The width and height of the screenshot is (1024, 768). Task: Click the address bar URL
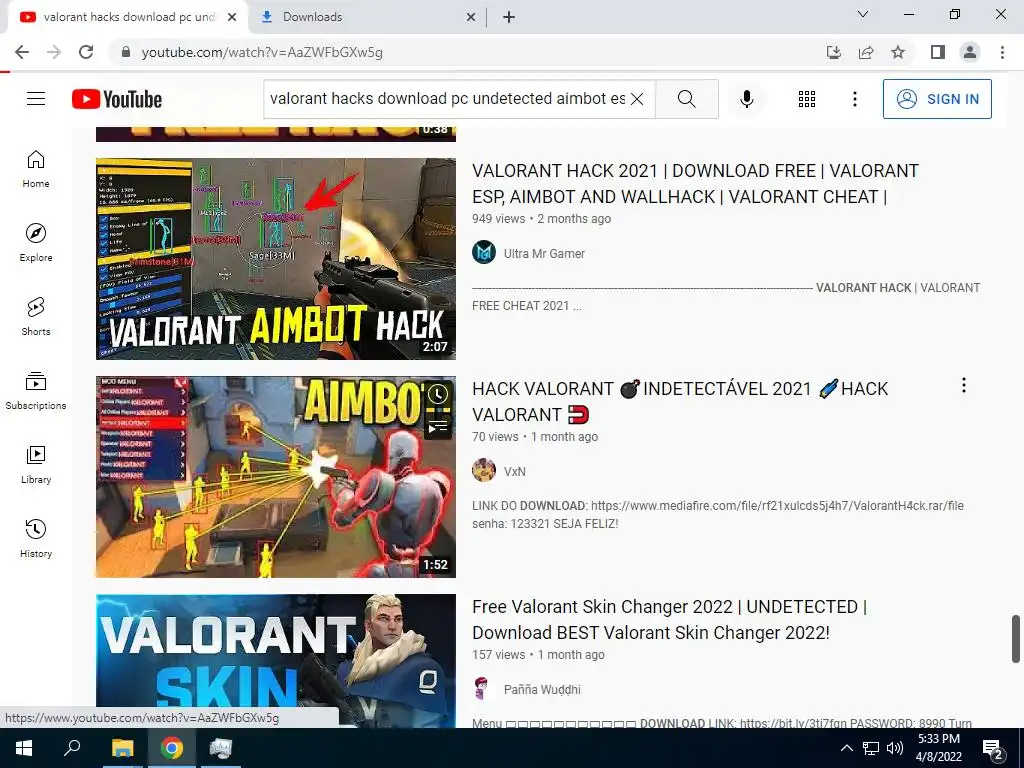(x=262, y=52)
